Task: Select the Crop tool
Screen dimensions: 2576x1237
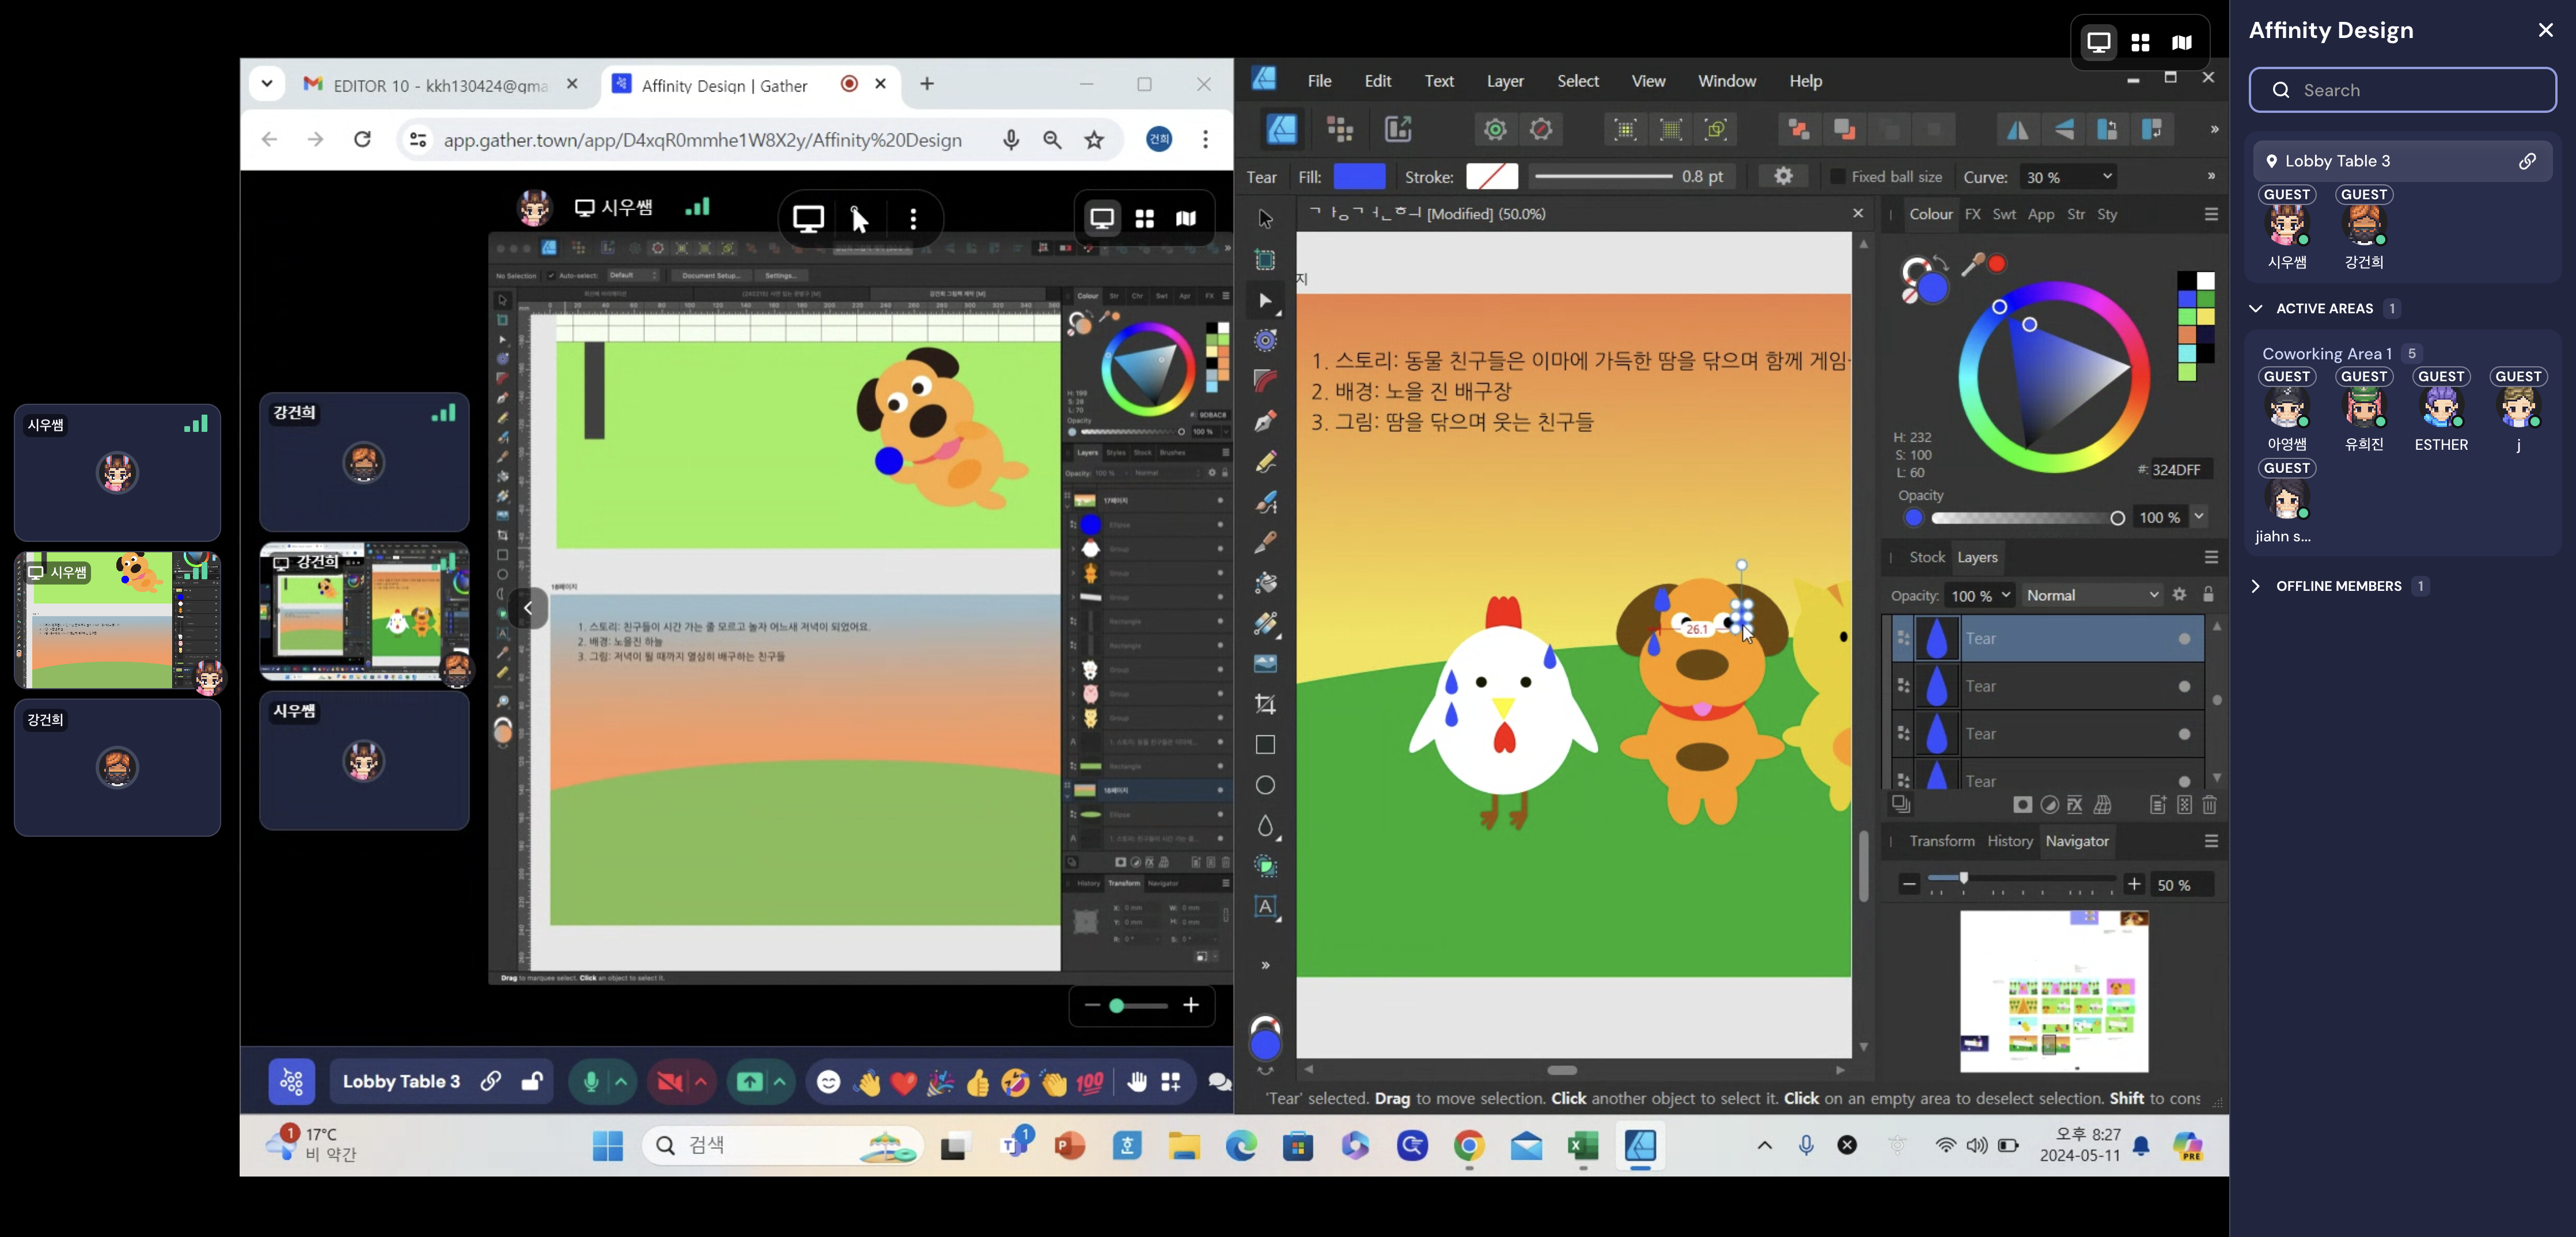Action: pos(1265,704)
